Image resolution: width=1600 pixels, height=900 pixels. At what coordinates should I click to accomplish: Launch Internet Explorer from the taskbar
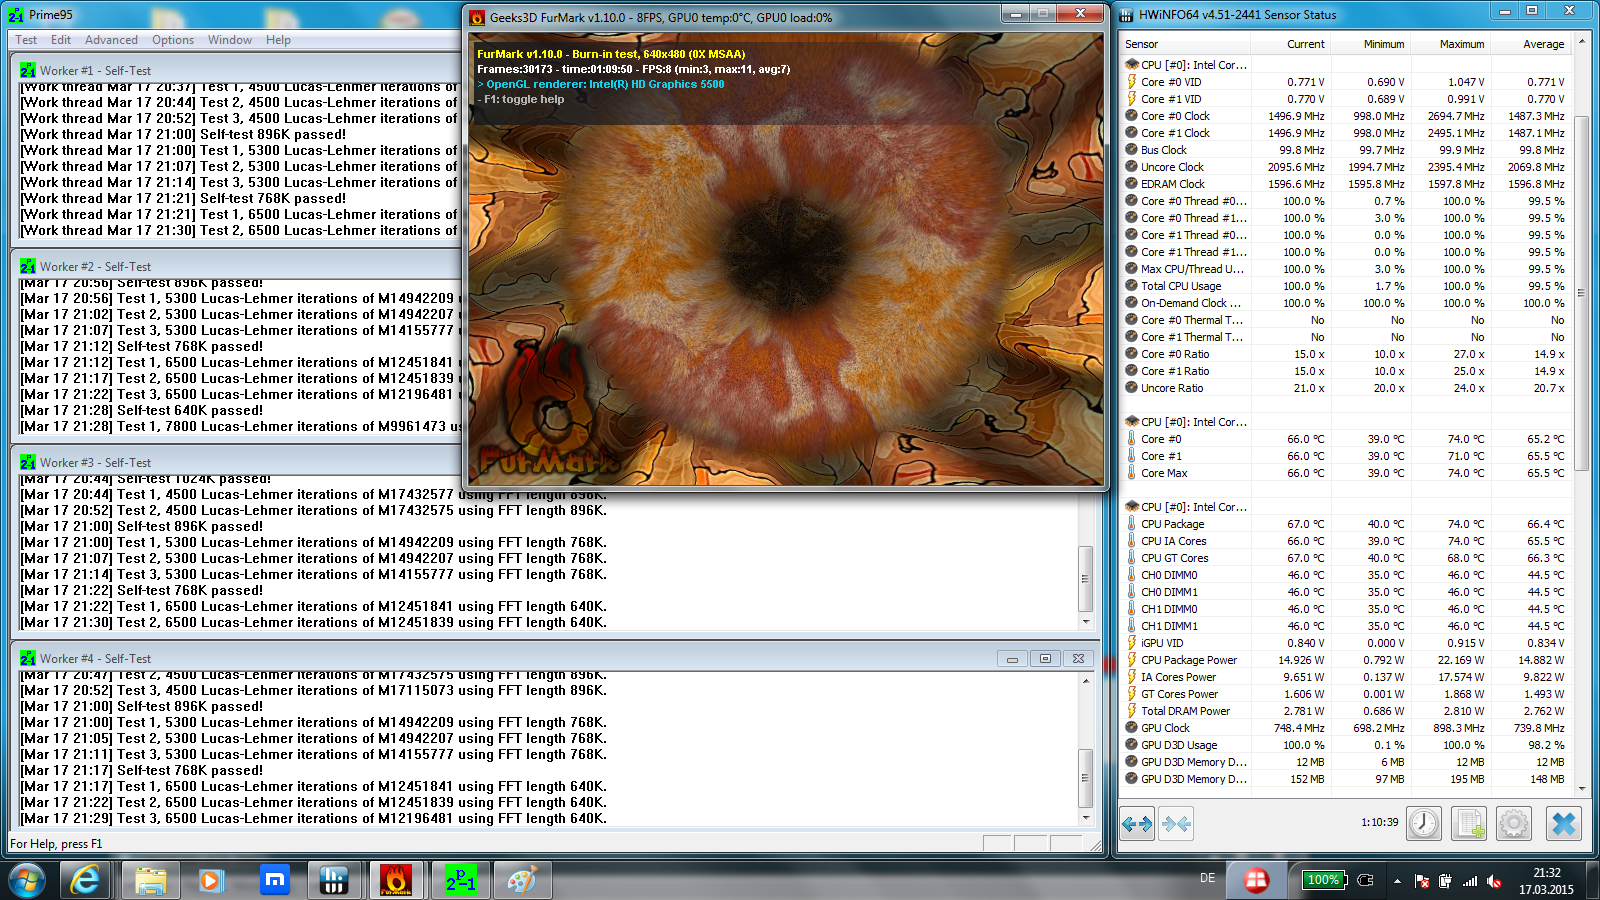[86, 880]
